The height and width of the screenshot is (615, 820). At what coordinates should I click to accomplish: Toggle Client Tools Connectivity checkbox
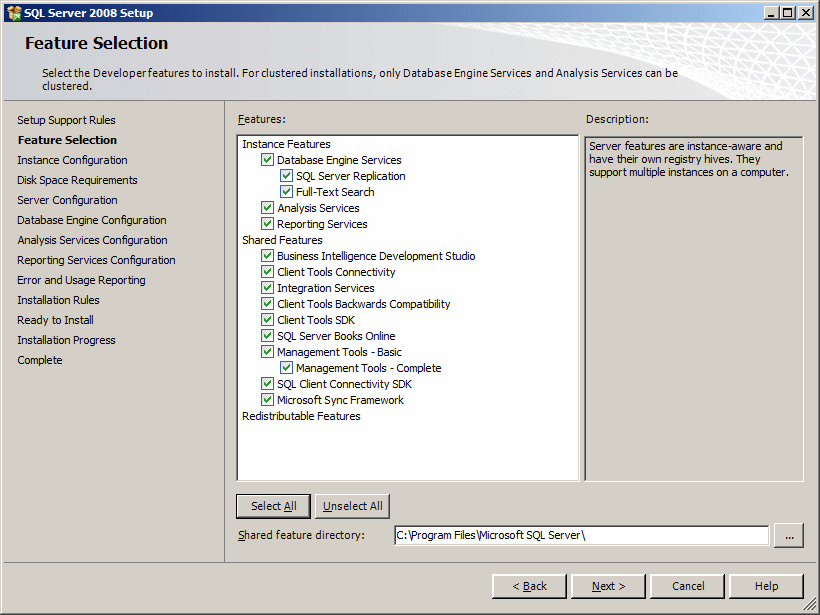(267, 271)
